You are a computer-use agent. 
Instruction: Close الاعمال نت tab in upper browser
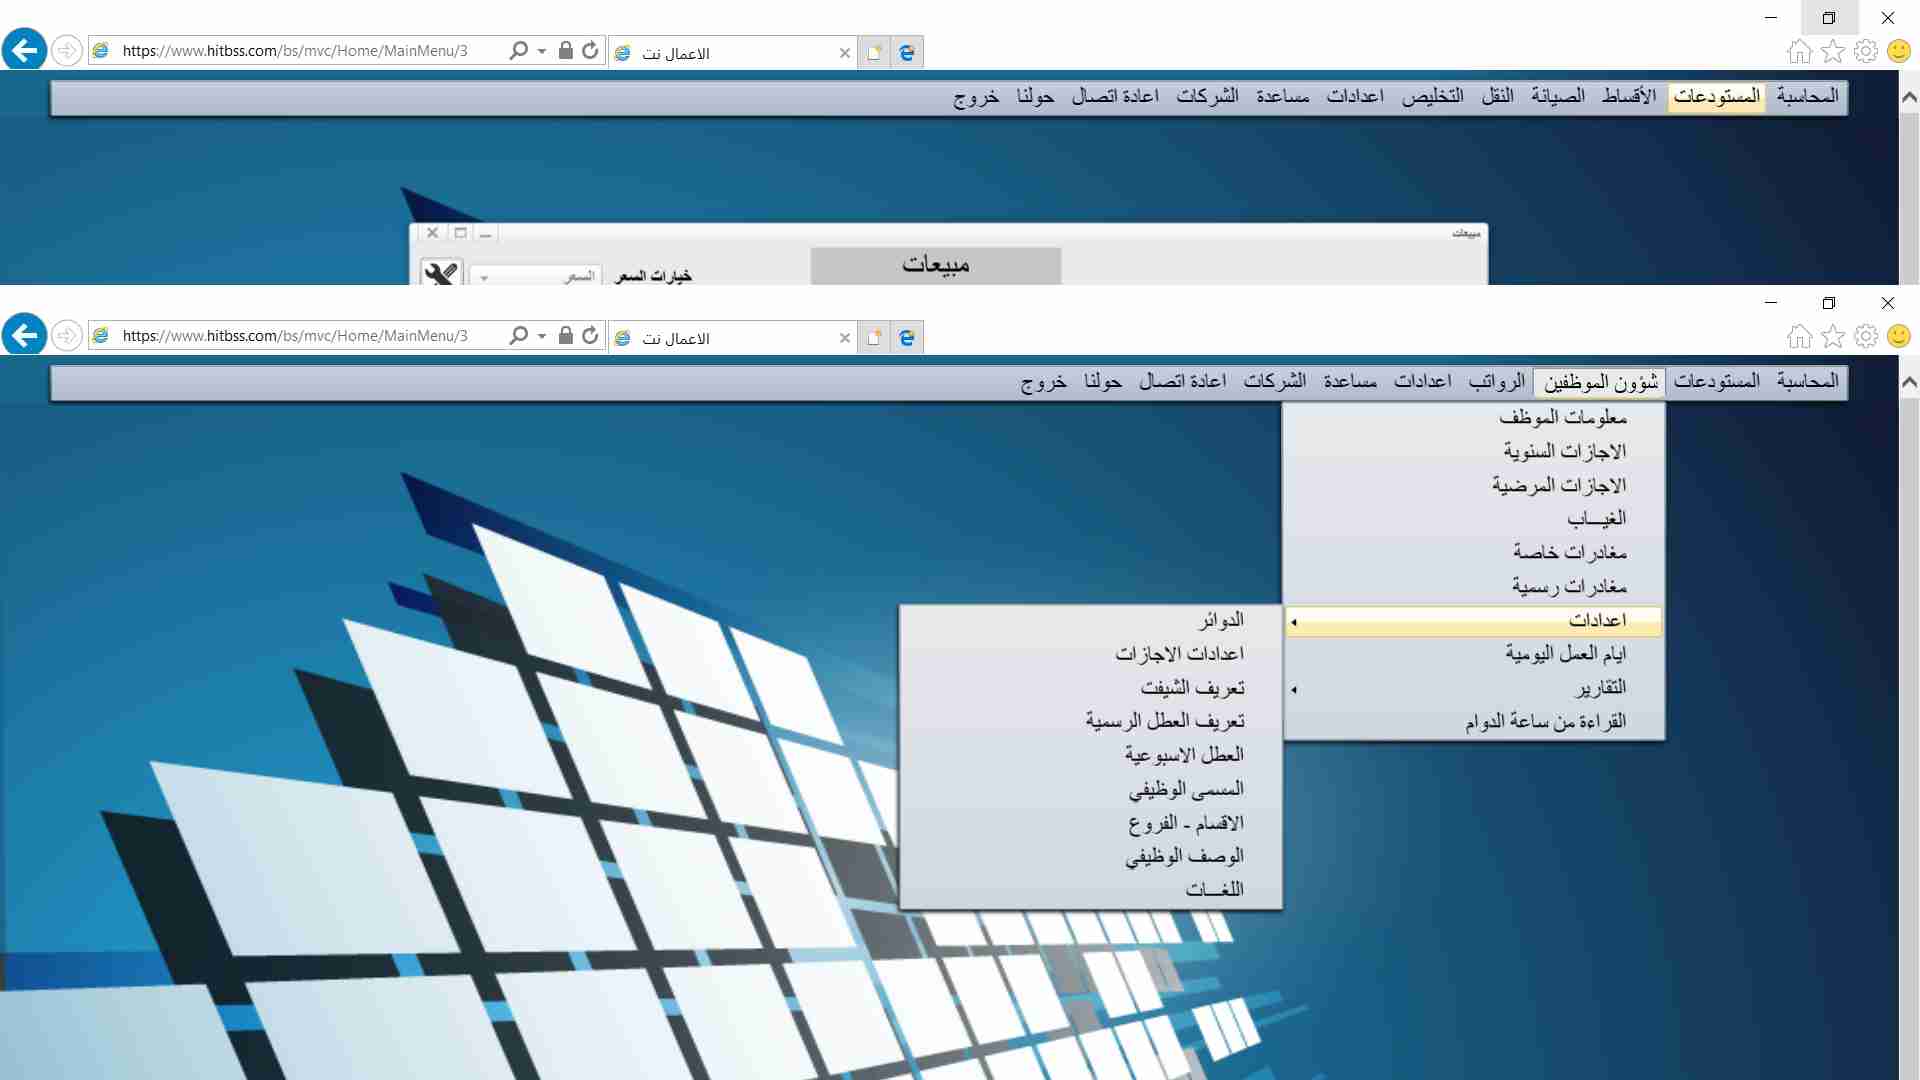[845, 53]
